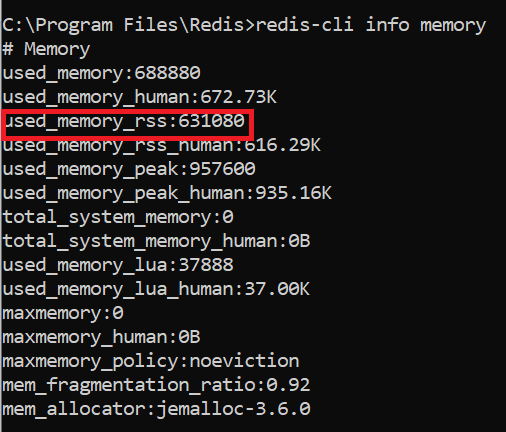506x432 pixels.
Task: Click the maxmemory_human:0B line
Action: [101, 337]
